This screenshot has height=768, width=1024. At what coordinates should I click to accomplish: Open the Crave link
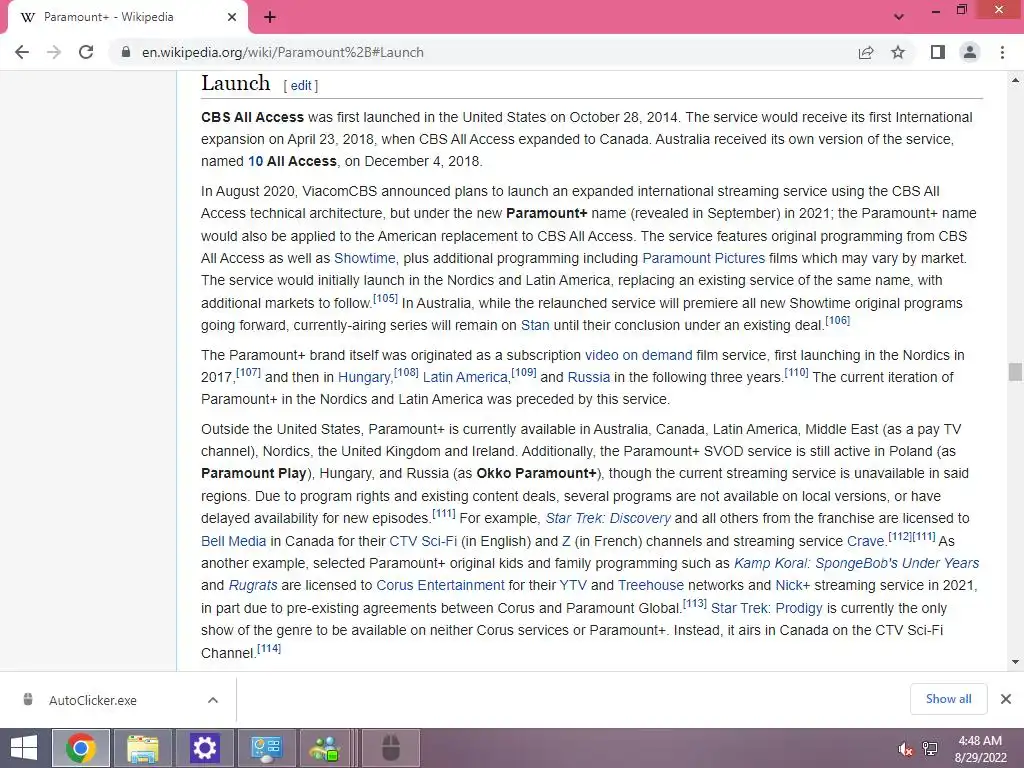tap(866, 541)
